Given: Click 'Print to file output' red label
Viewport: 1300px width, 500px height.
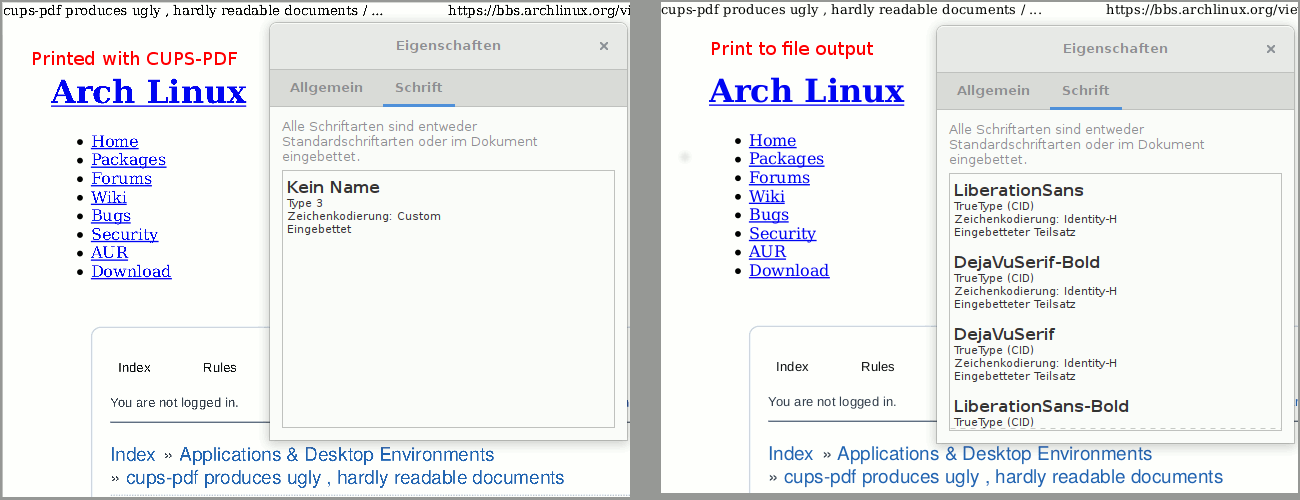Looking at the screenshot, I should pyautogui.click(x=792, y=49).
